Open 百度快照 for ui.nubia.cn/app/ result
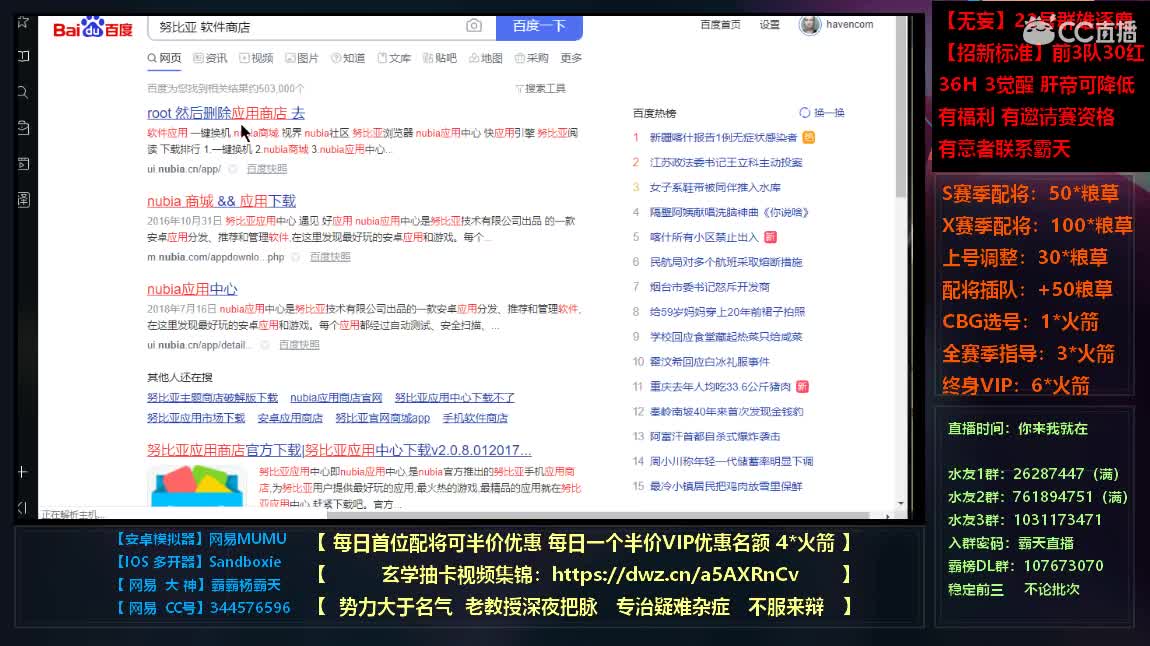The image size is (1150, 646). point(266,169)
